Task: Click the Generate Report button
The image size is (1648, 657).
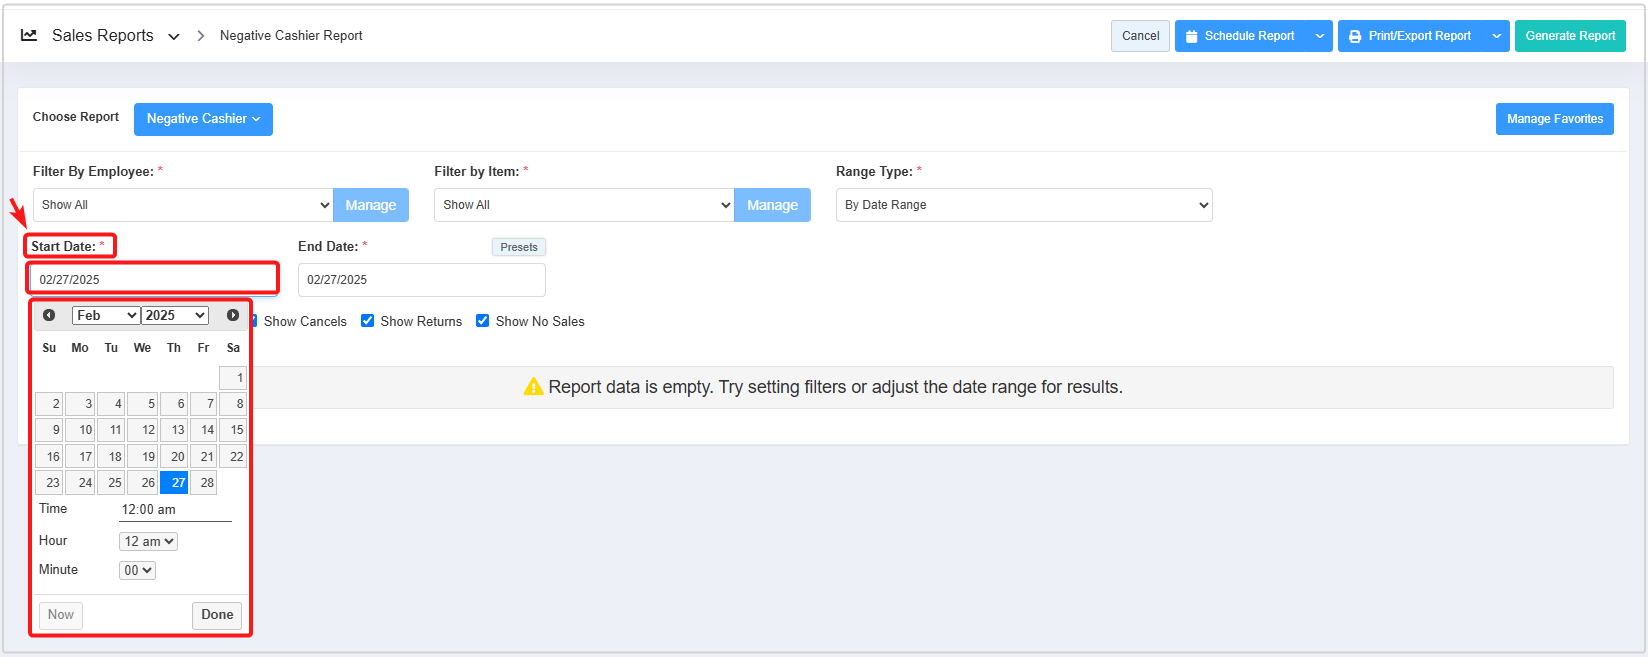Action: [1569, 36]
